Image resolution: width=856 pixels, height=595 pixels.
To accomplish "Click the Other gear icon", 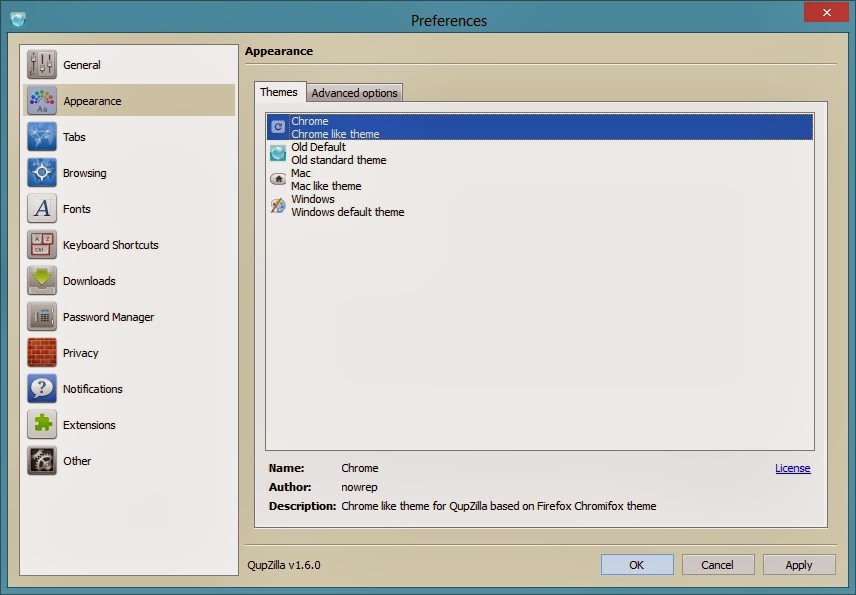I will point(41,461).
